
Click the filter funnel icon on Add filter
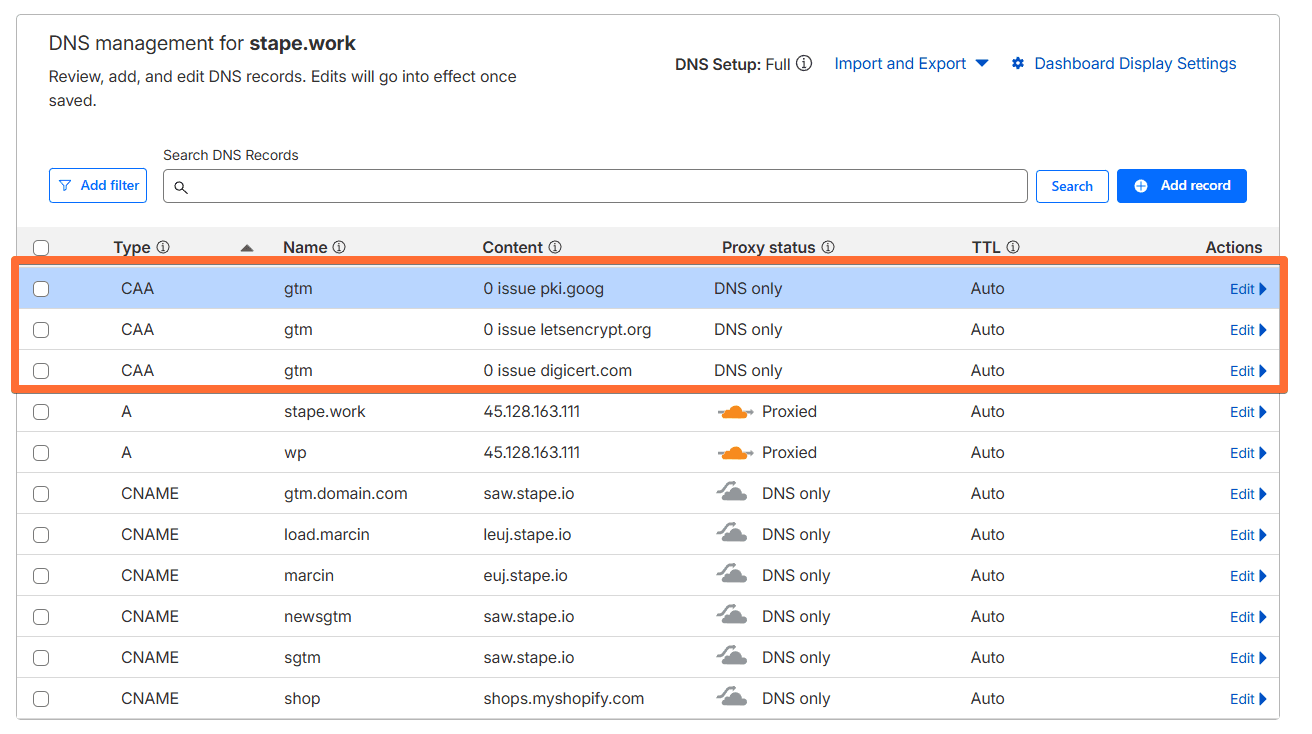[x=66, y=185]
